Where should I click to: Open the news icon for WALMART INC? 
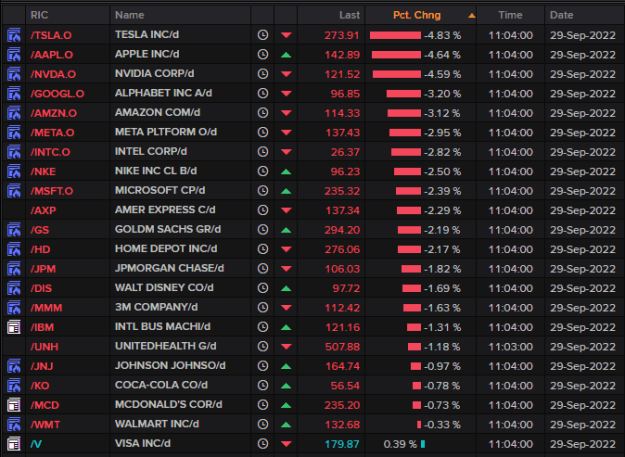(x=14, y=425)
